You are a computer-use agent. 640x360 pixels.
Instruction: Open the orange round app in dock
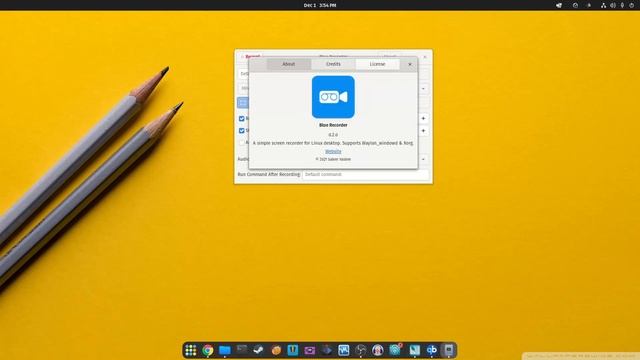pyautogui.click(x=276, y=350)
